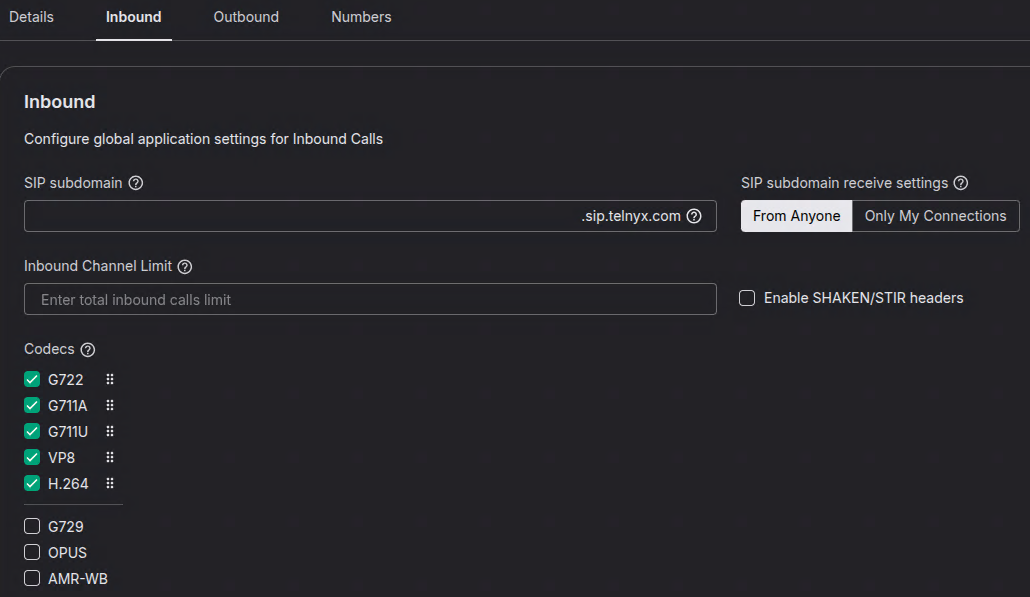Click drag handle icon for VP8 codec
This screenshot has width=1030, height=597.
[110, 458]
